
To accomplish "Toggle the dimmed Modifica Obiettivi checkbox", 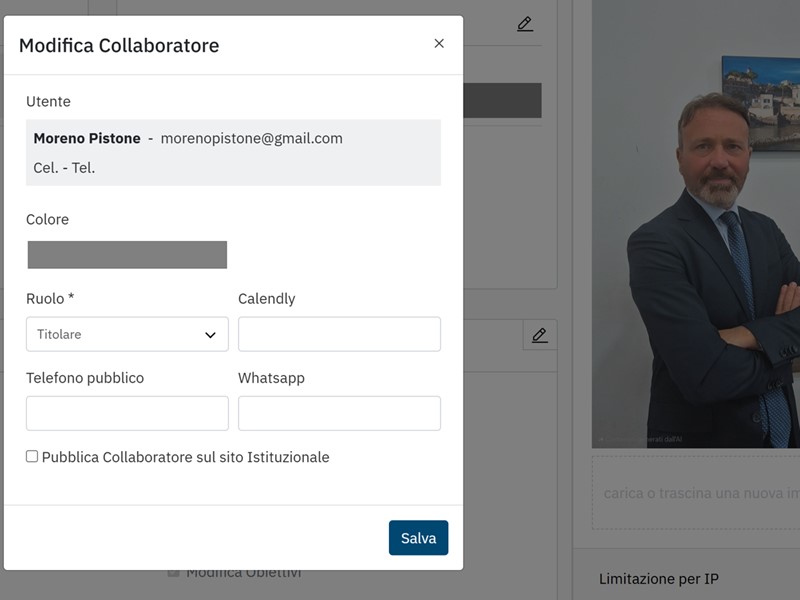I will [x=173, y=573].
